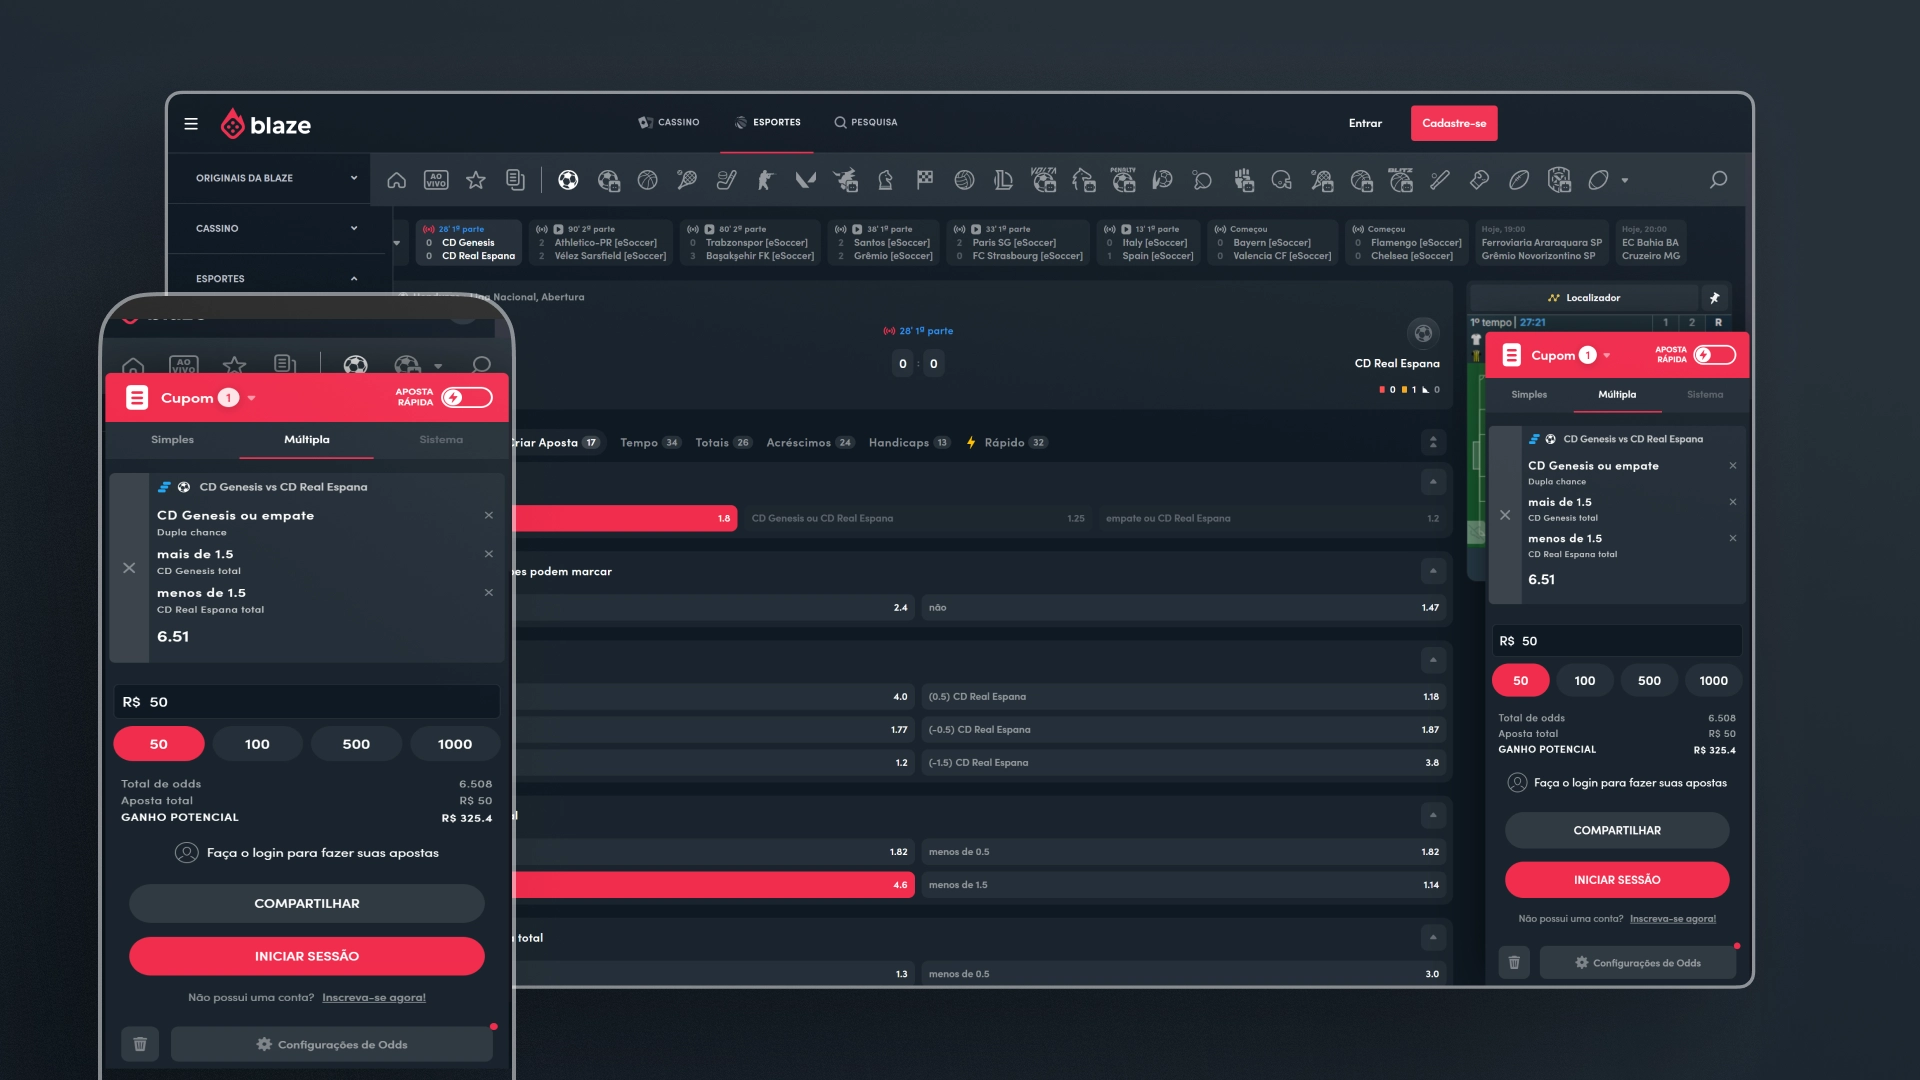This screenshot has width=1920, height=1080.
Task: Switch to Simples tab in desktop coupon
Action: coord(1529,394)
